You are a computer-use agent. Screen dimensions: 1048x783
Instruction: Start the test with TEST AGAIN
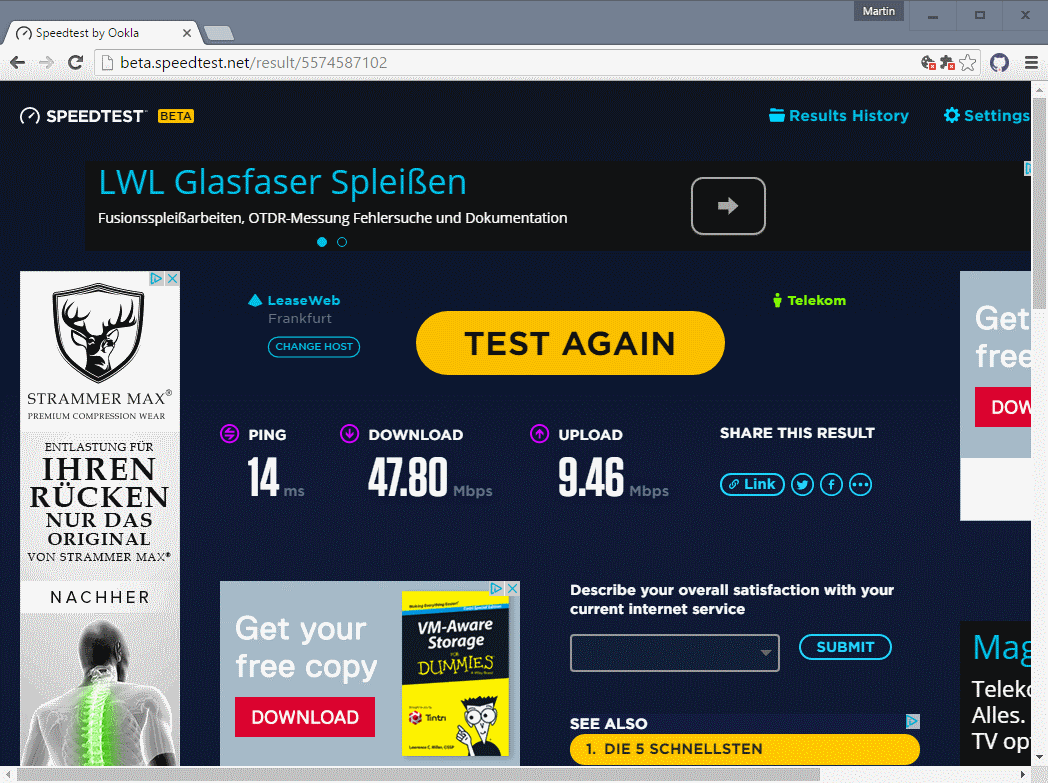570,343
